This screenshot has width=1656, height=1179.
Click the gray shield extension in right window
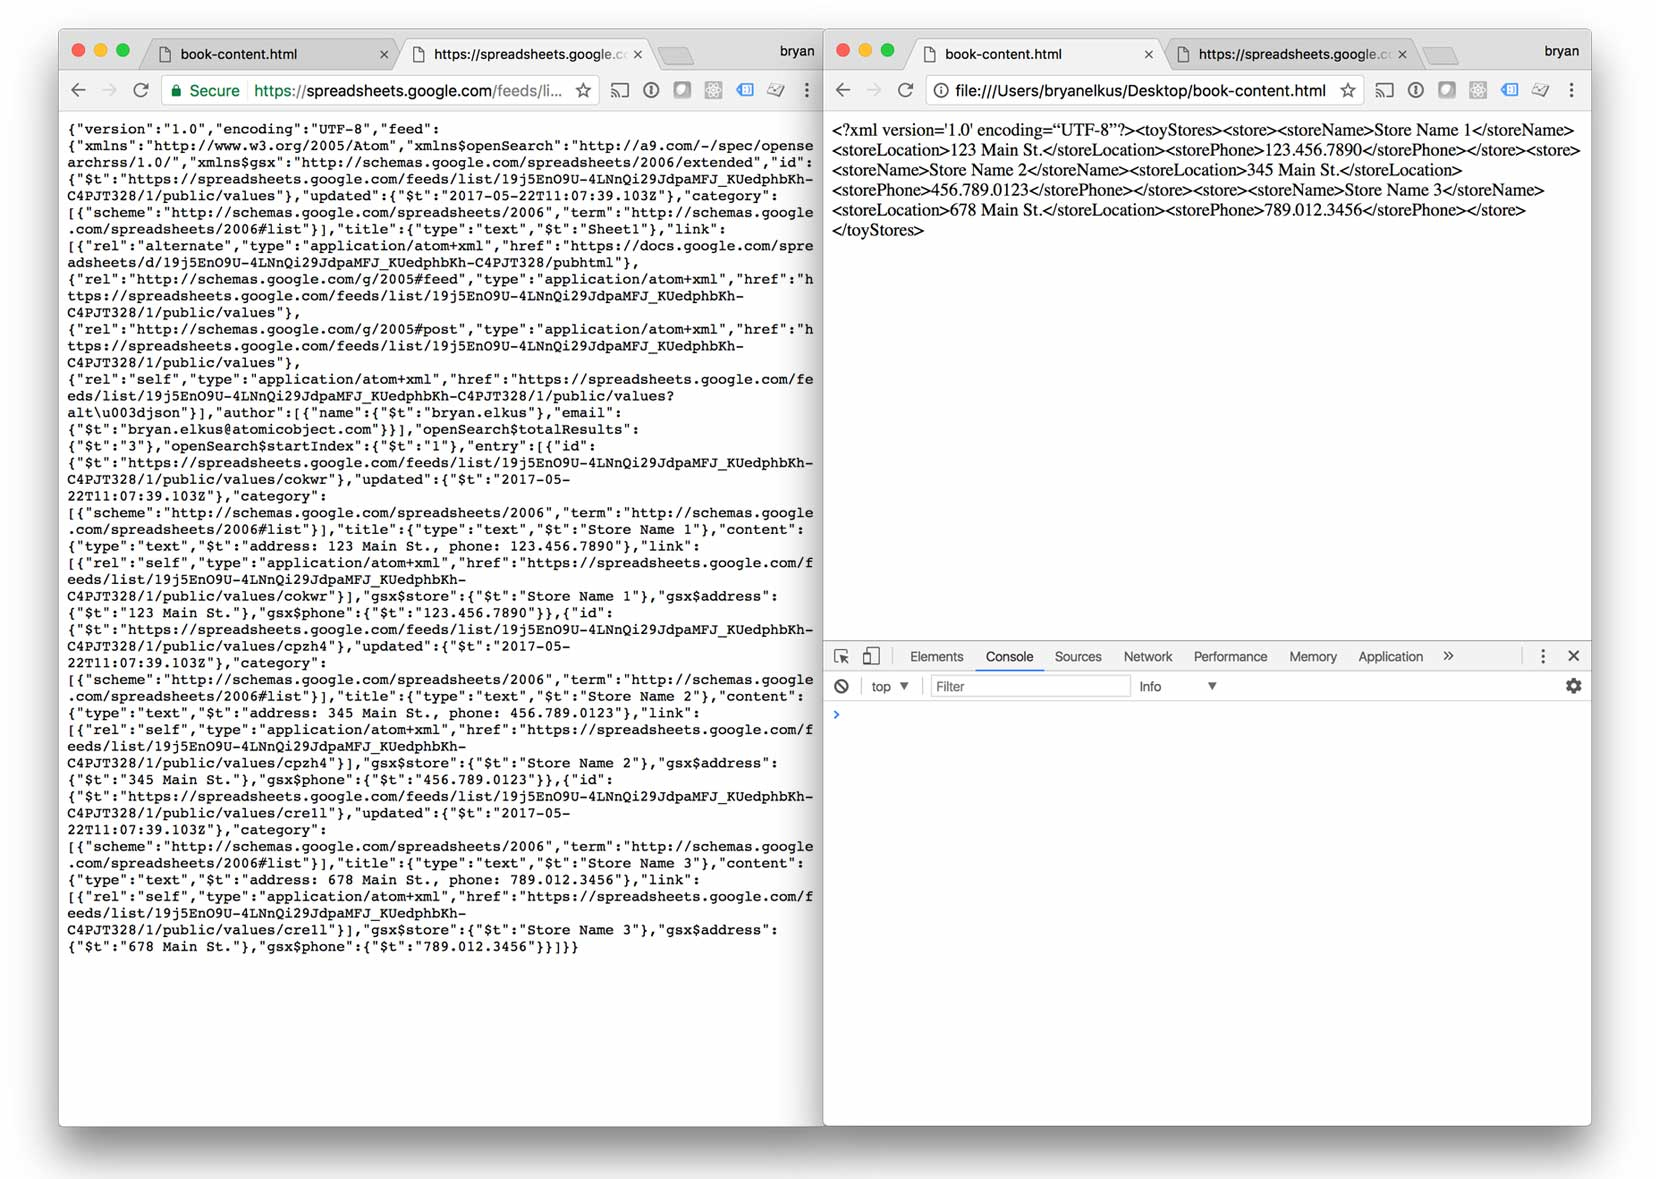click(x=1446, y=91)
